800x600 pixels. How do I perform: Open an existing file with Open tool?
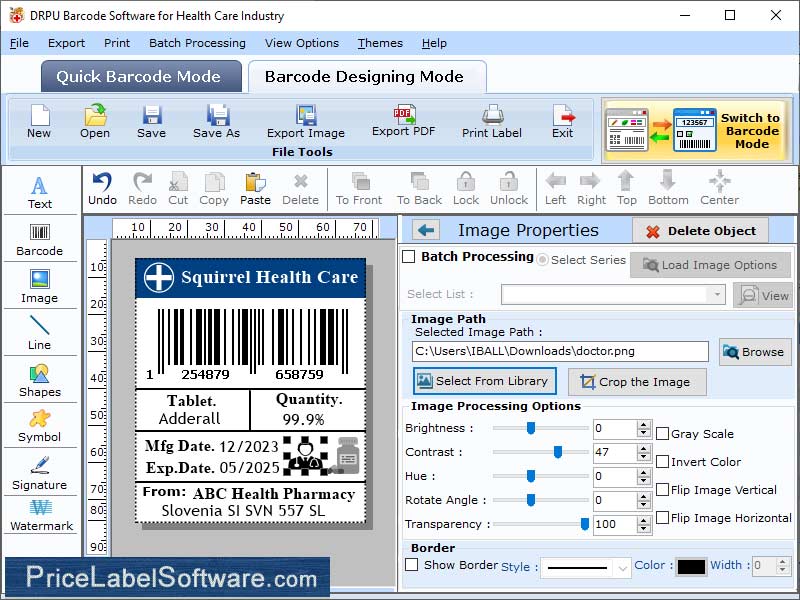pos(95,121)
